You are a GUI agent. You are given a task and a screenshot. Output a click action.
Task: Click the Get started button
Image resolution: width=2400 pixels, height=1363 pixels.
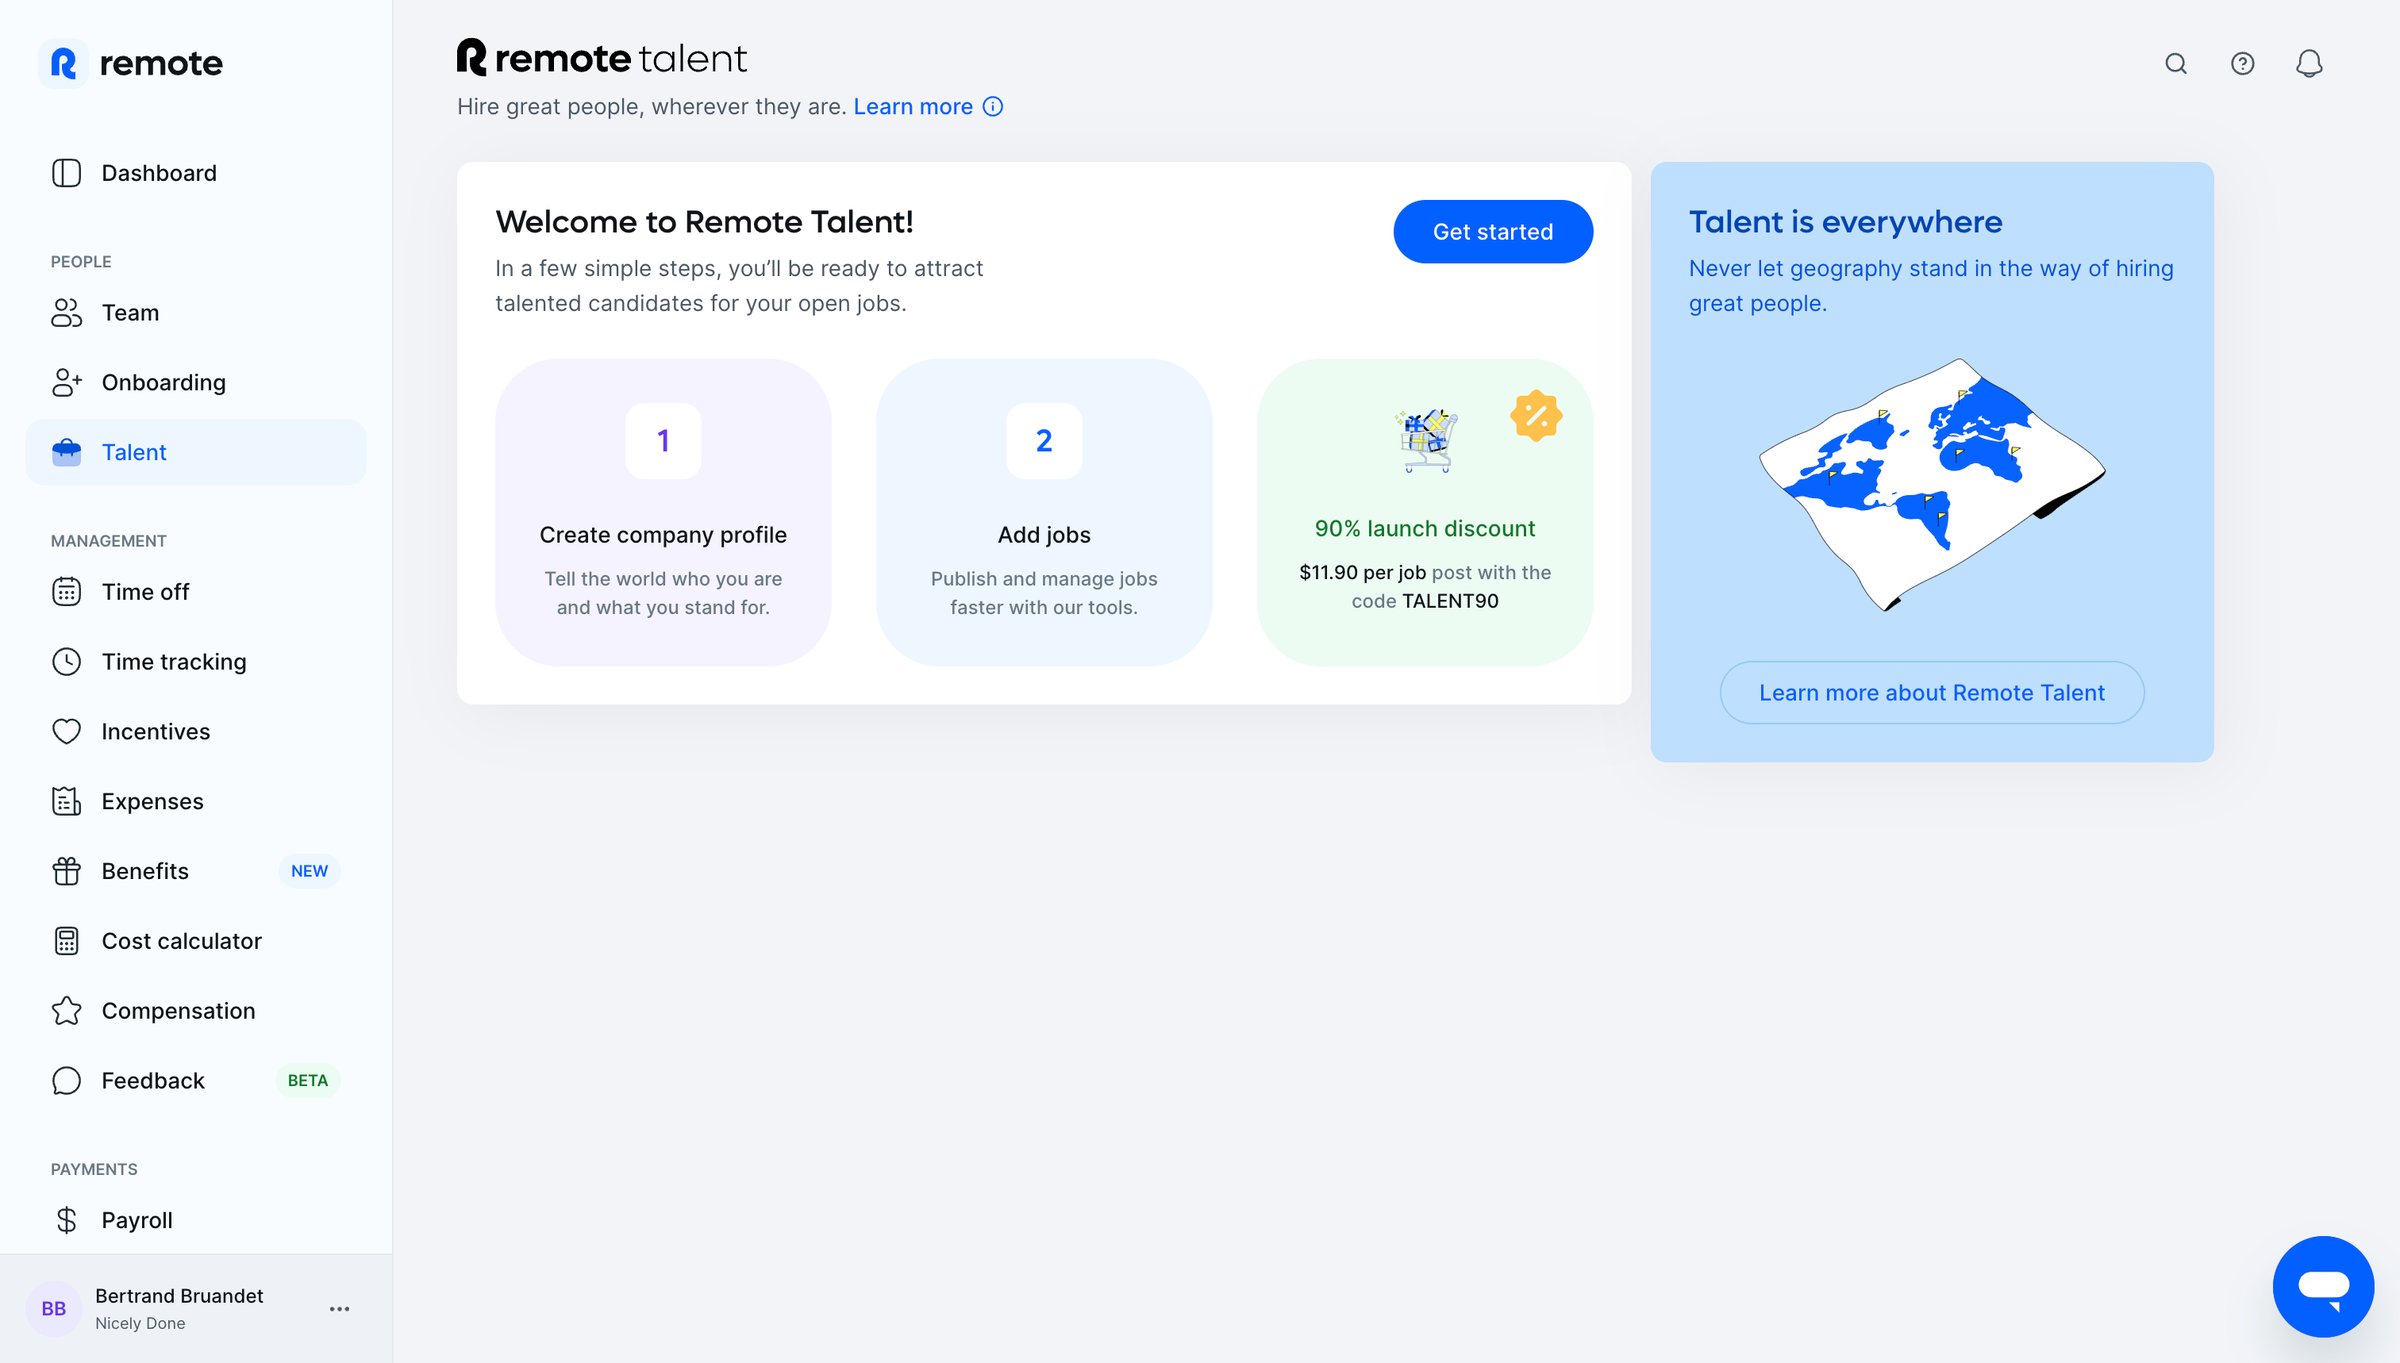pyautogui.click(x=1493, y=232)
